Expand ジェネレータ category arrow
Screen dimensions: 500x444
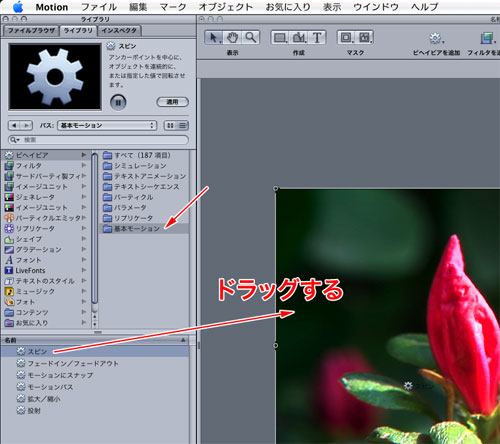point(84,197)
